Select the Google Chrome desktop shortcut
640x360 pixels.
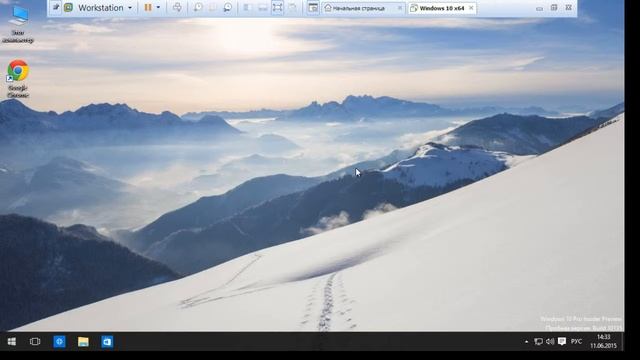[x=18, y=79]
